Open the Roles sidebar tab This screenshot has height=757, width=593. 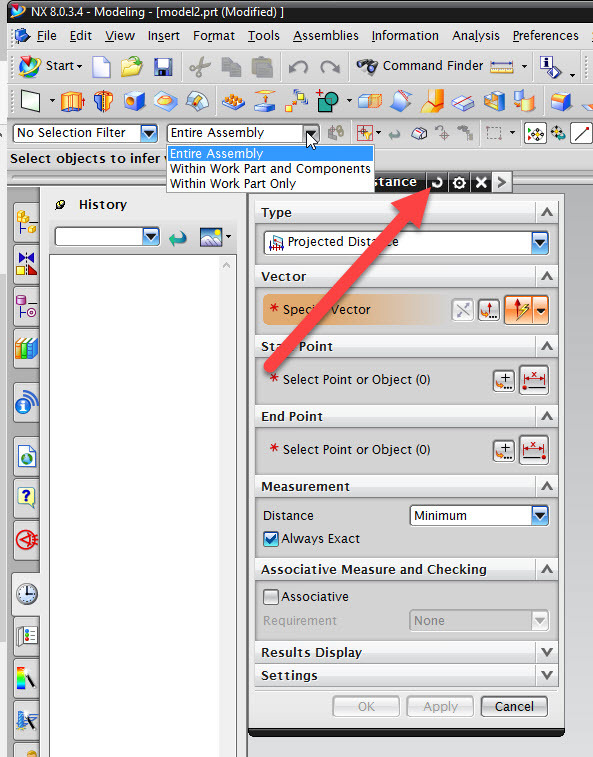click(27, 636)
